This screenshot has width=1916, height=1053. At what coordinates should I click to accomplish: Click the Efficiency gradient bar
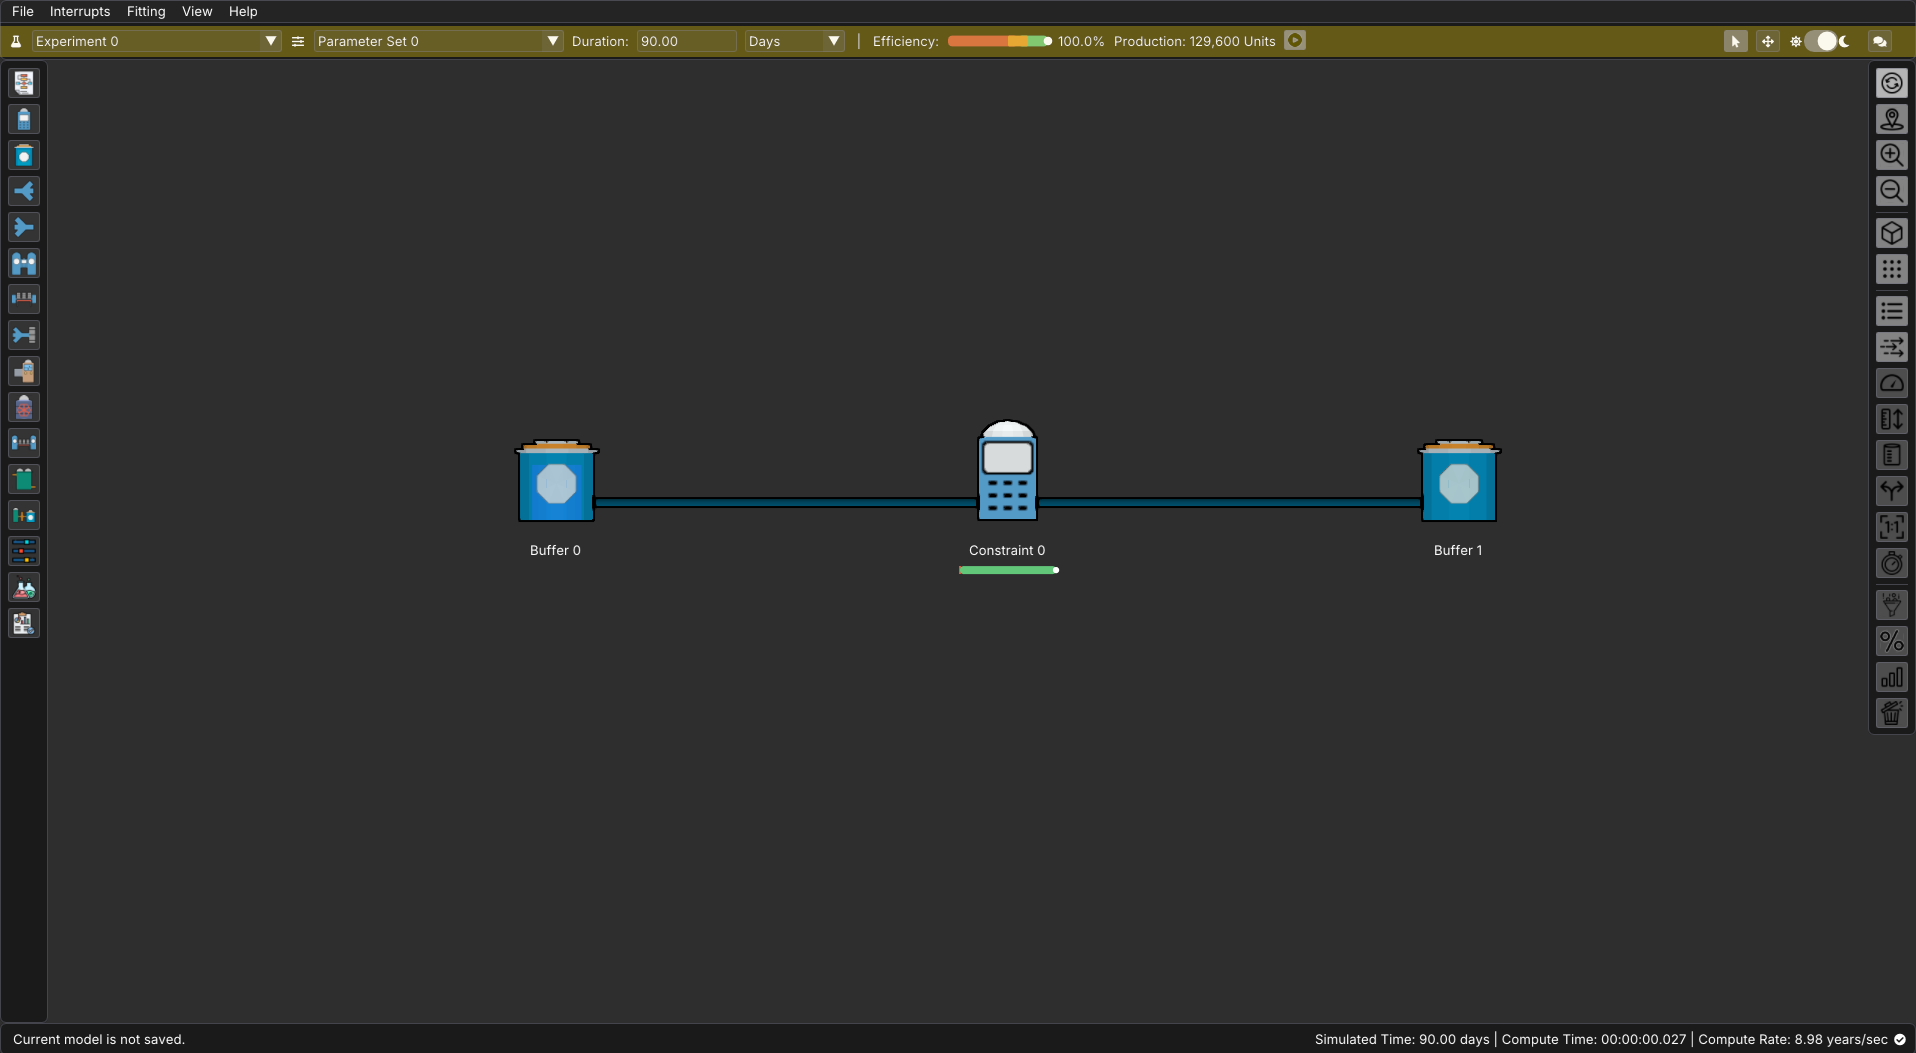(999, 41)
